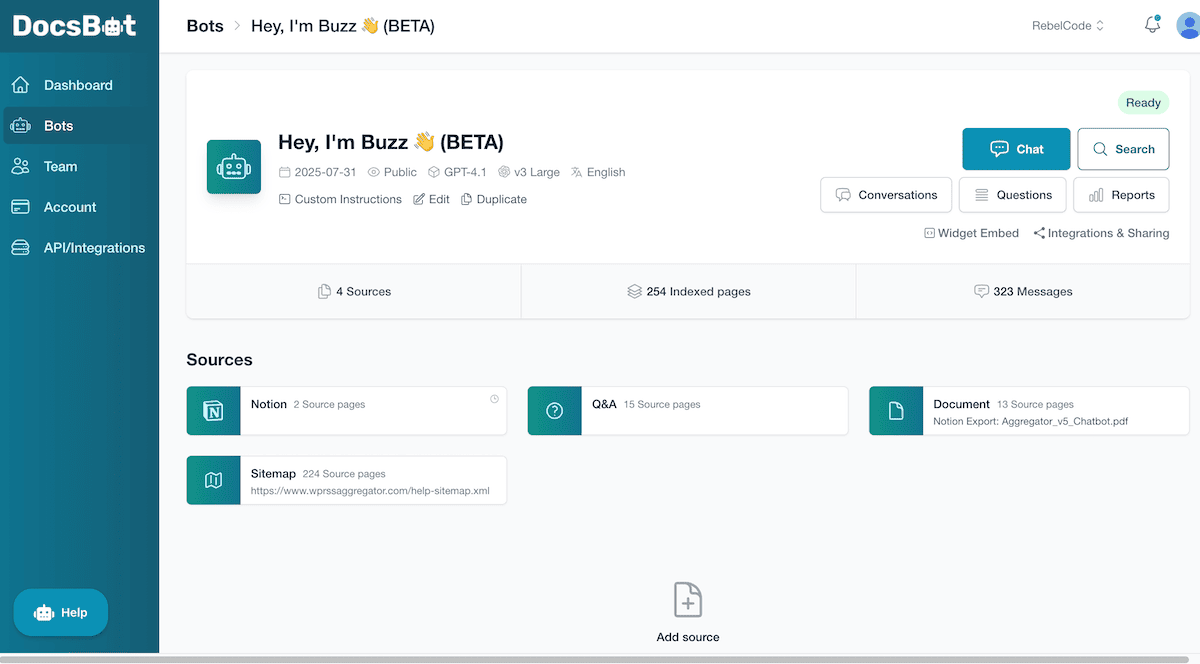Open Account in the sidebar

(x=80, y=207)
